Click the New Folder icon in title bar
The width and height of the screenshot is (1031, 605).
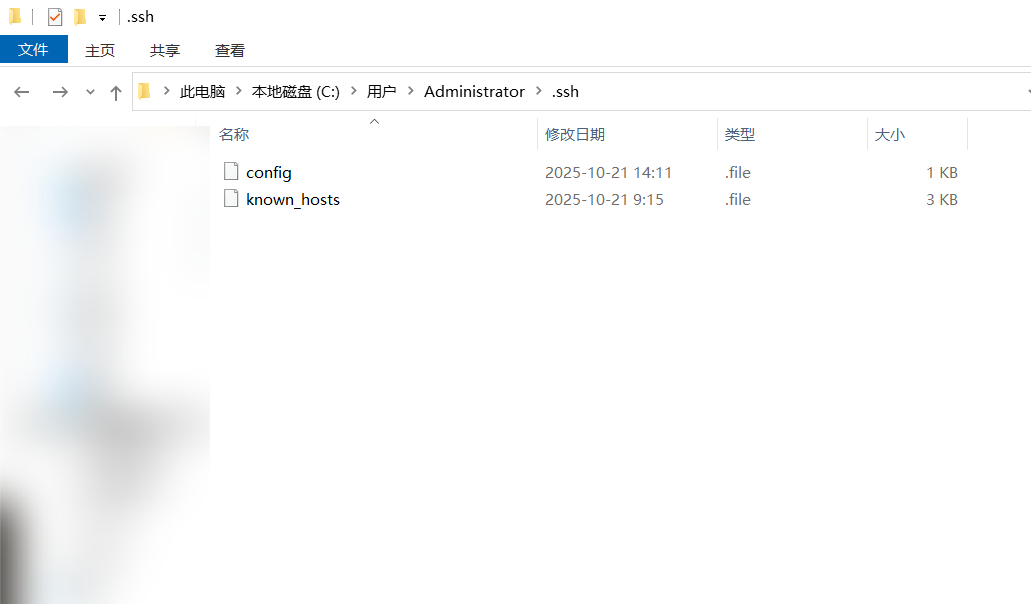(x=80, y=17)
